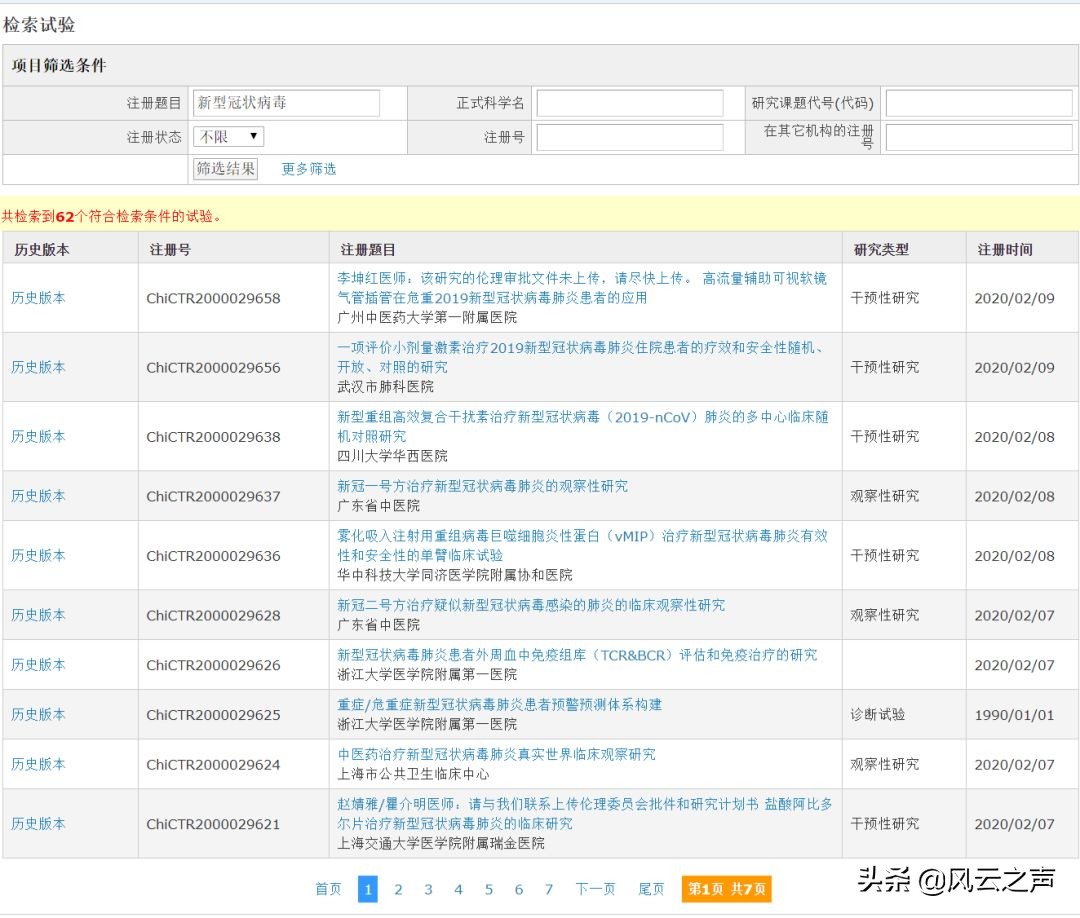The width and height of the screenshot is (1080, 918).
Task: Open 历史版本 for trial ChiCTR2000029621
Action: point(38,823)
